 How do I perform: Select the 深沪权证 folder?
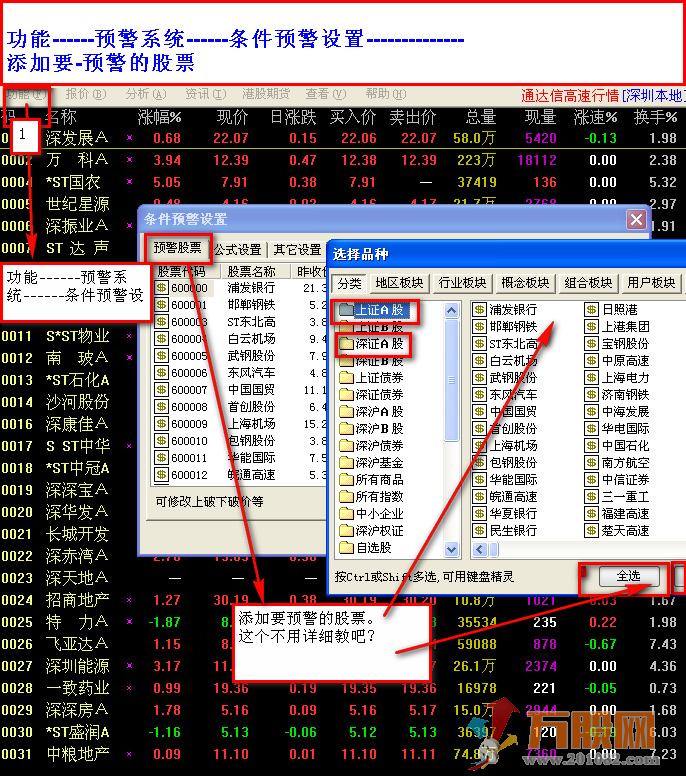[x=372, y=531]
